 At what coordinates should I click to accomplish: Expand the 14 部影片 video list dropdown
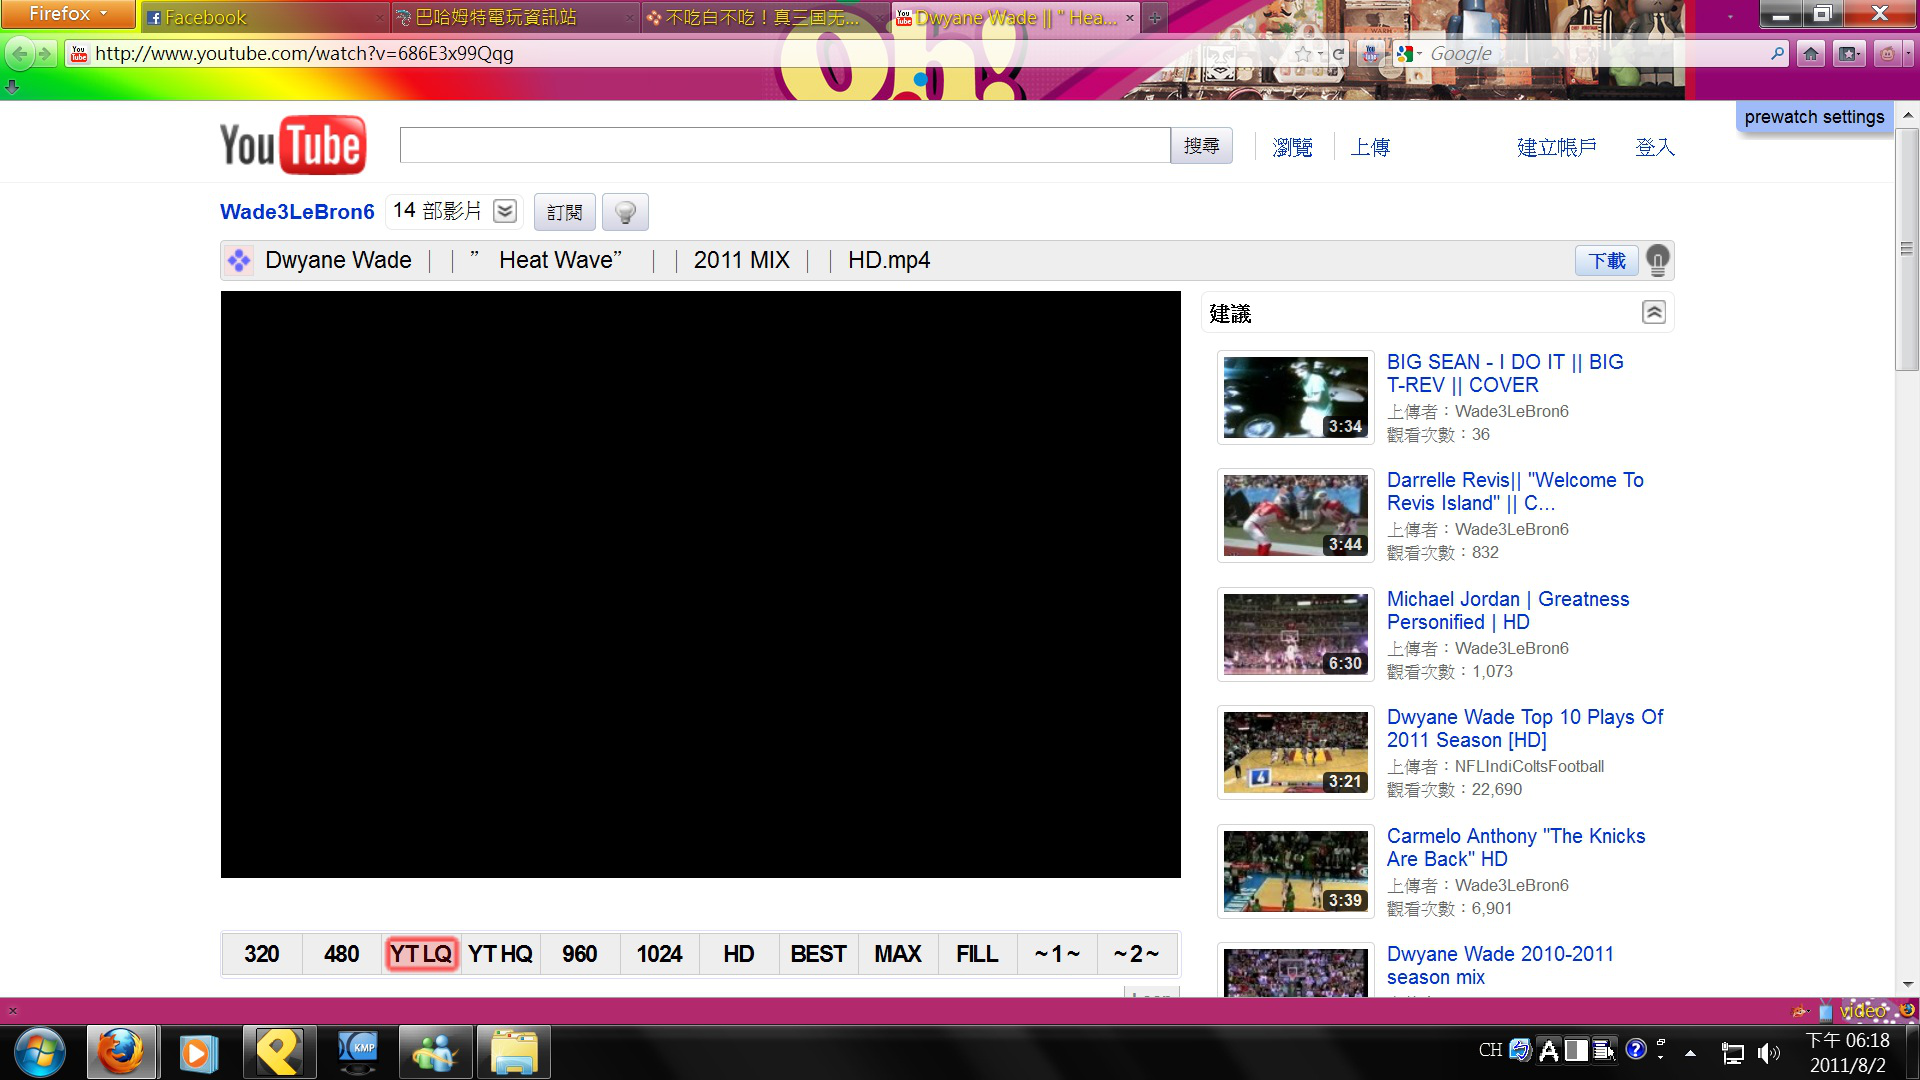pyautogui.click(x=505, y=211)
